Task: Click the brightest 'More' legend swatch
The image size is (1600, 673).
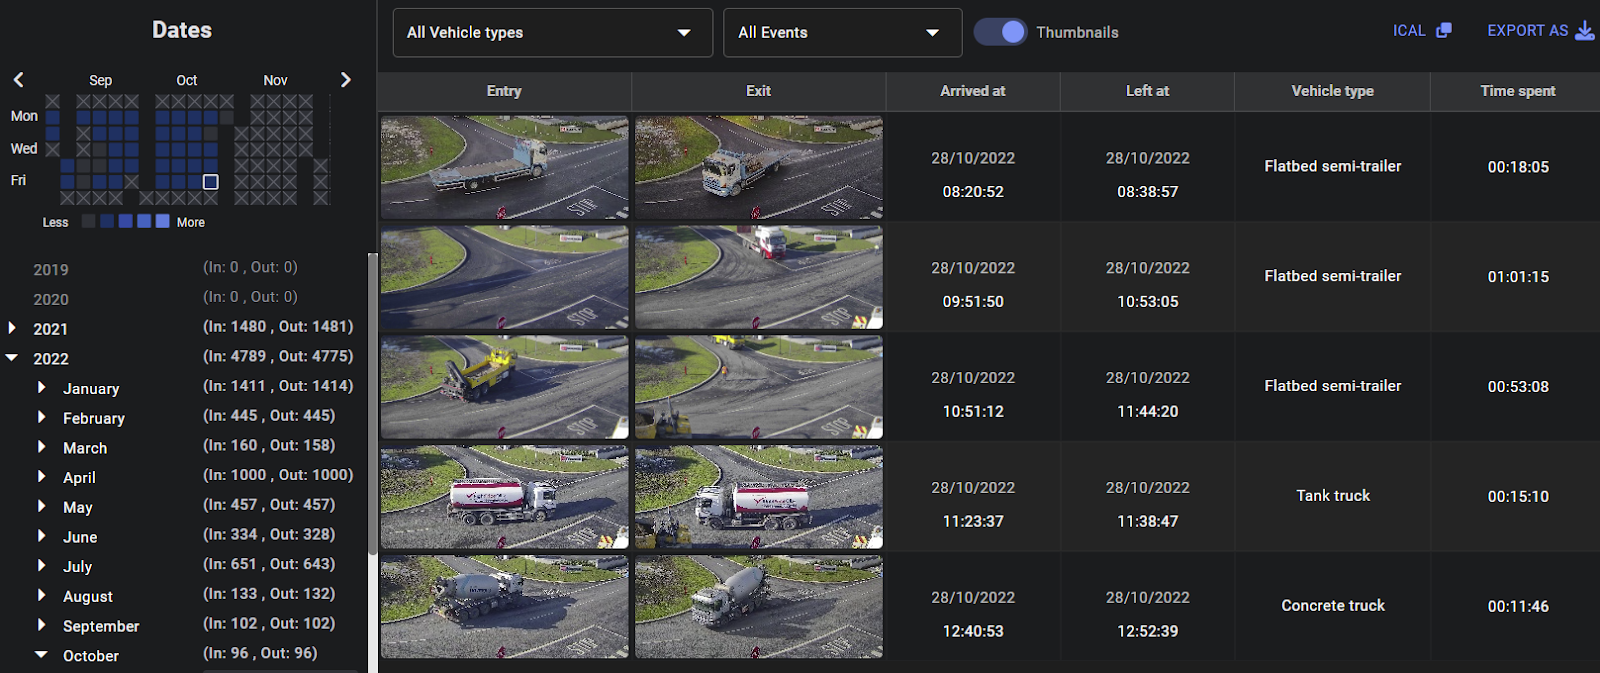Action: [x=162, y=221]
